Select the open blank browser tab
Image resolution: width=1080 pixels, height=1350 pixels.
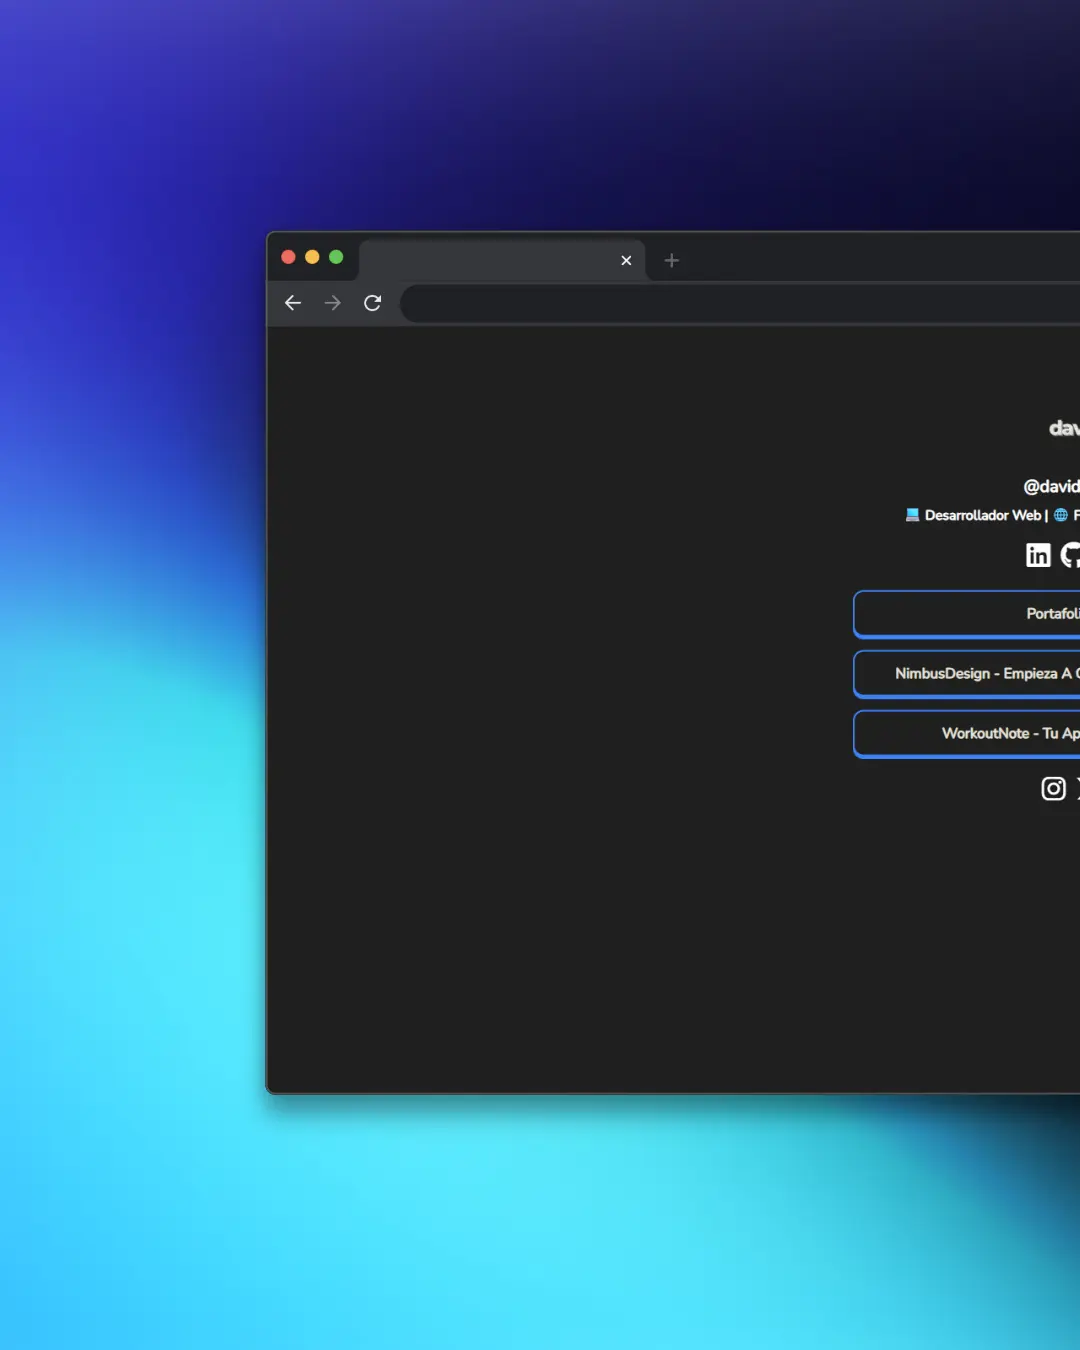(x=490, y=261)
